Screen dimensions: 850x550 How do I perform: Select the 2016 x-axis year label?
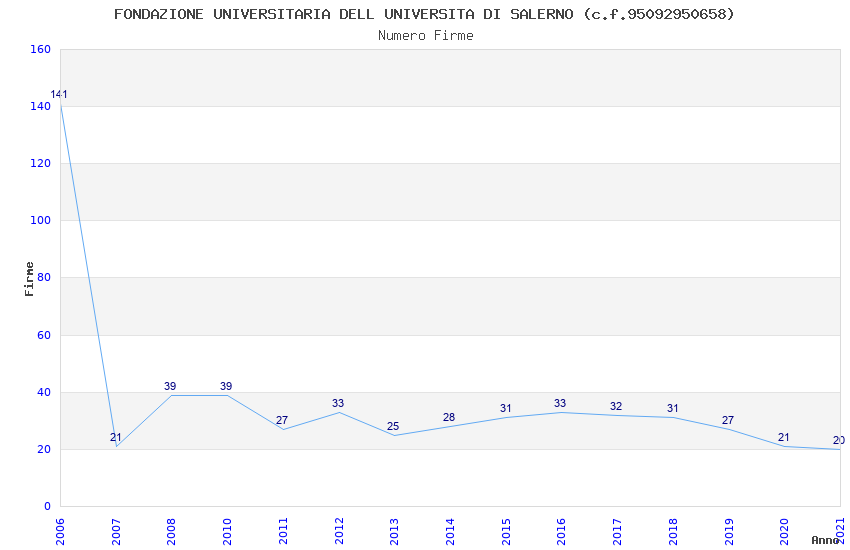point(562,530)
